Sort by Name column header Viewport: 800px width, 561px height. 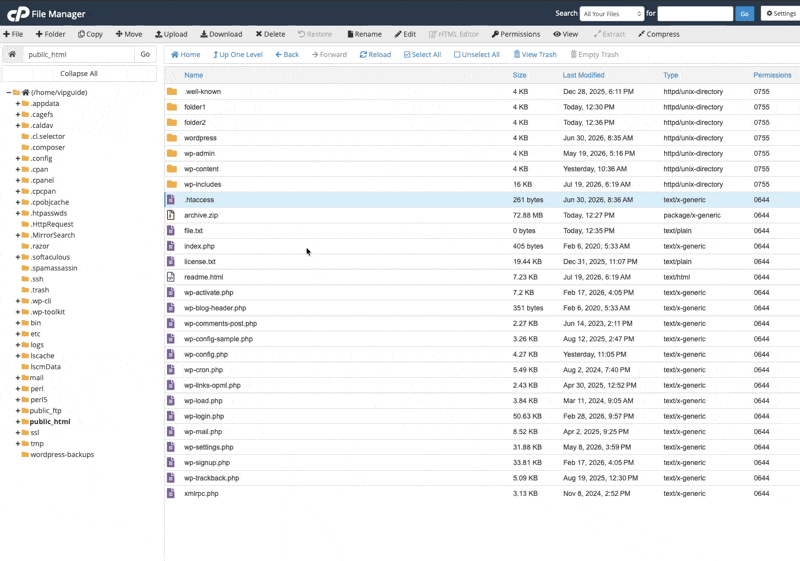[x=193, y=75]
